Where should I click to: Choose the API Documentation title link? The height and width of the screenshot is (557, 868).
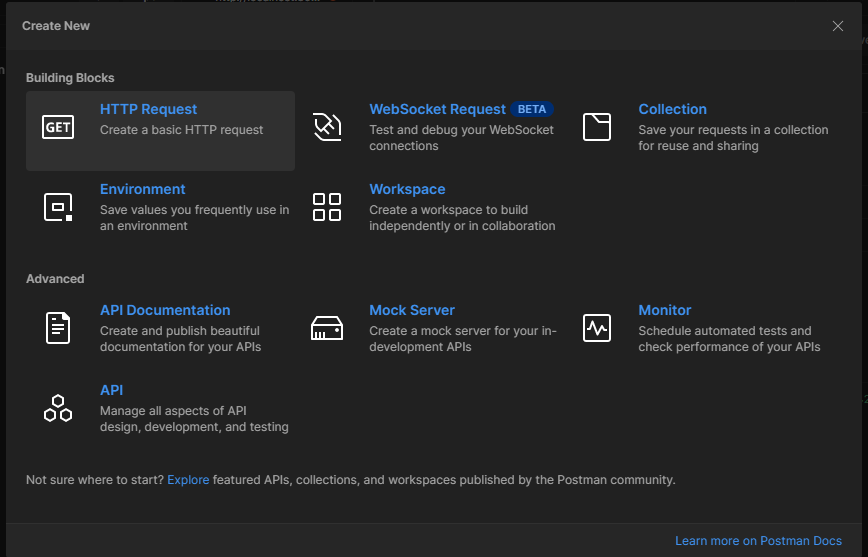coord(165,310)
